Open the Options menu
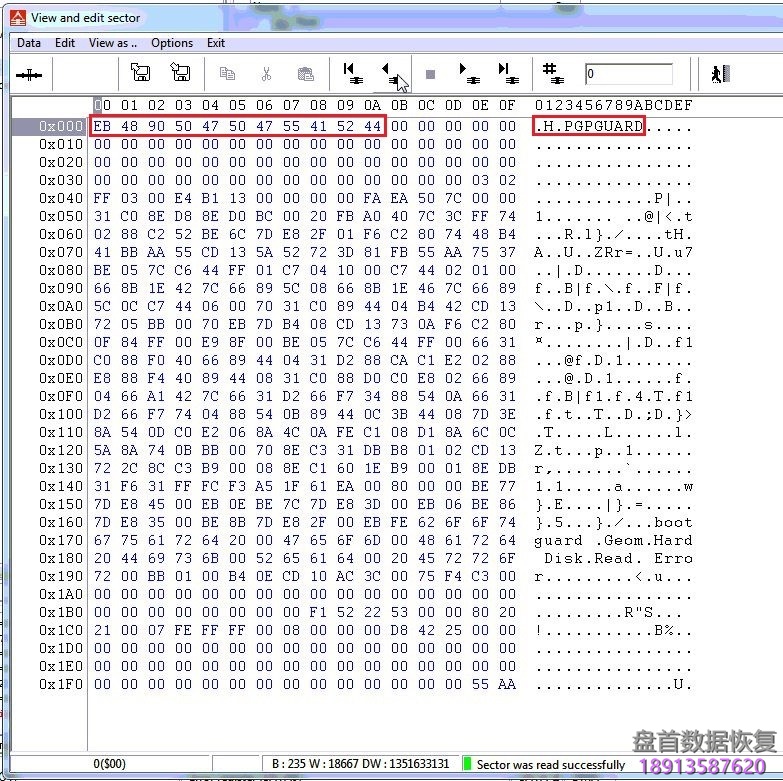This screenshot has height=781, width=783. [172, 43]
